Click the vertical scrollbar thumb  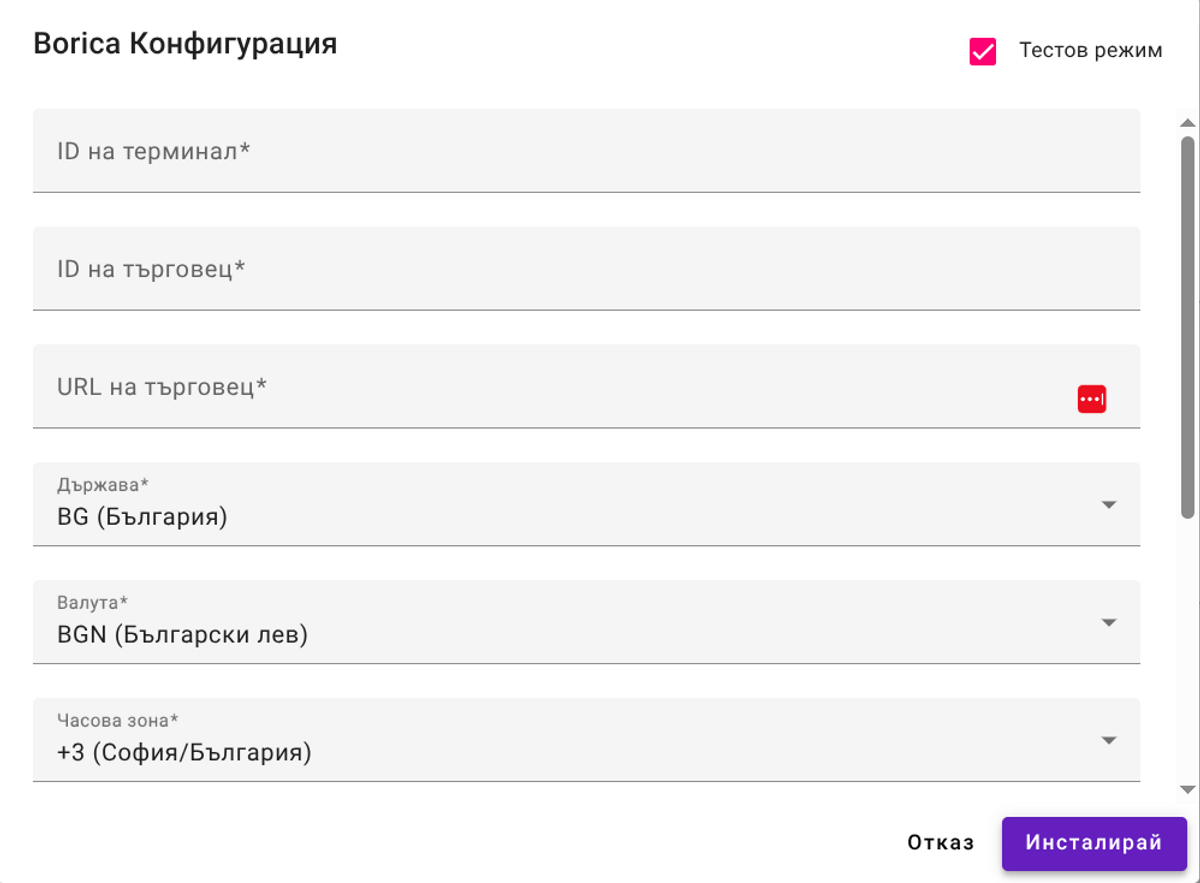1188,327
